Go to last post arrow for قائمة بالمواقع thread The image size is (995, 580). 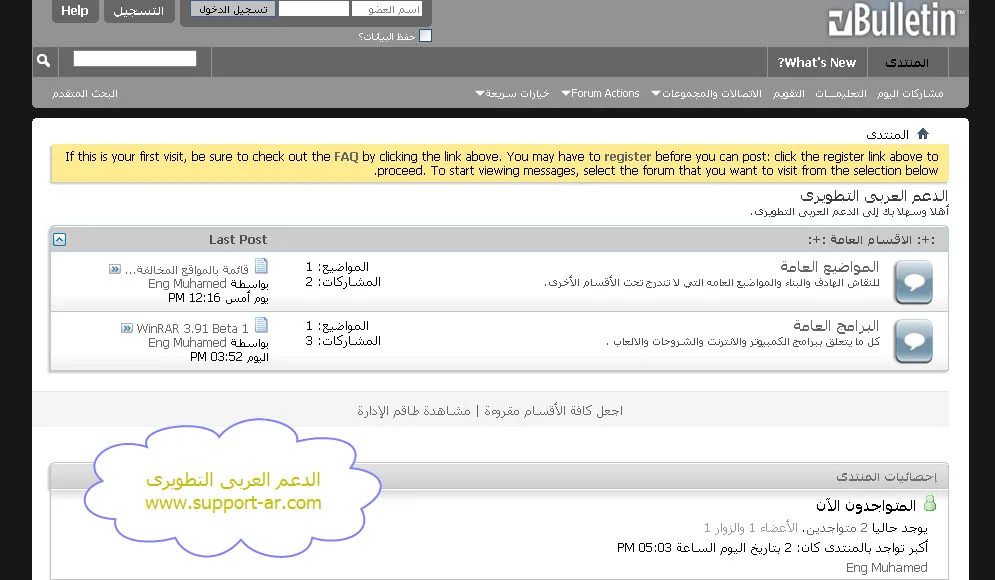[x=115, y=269]
